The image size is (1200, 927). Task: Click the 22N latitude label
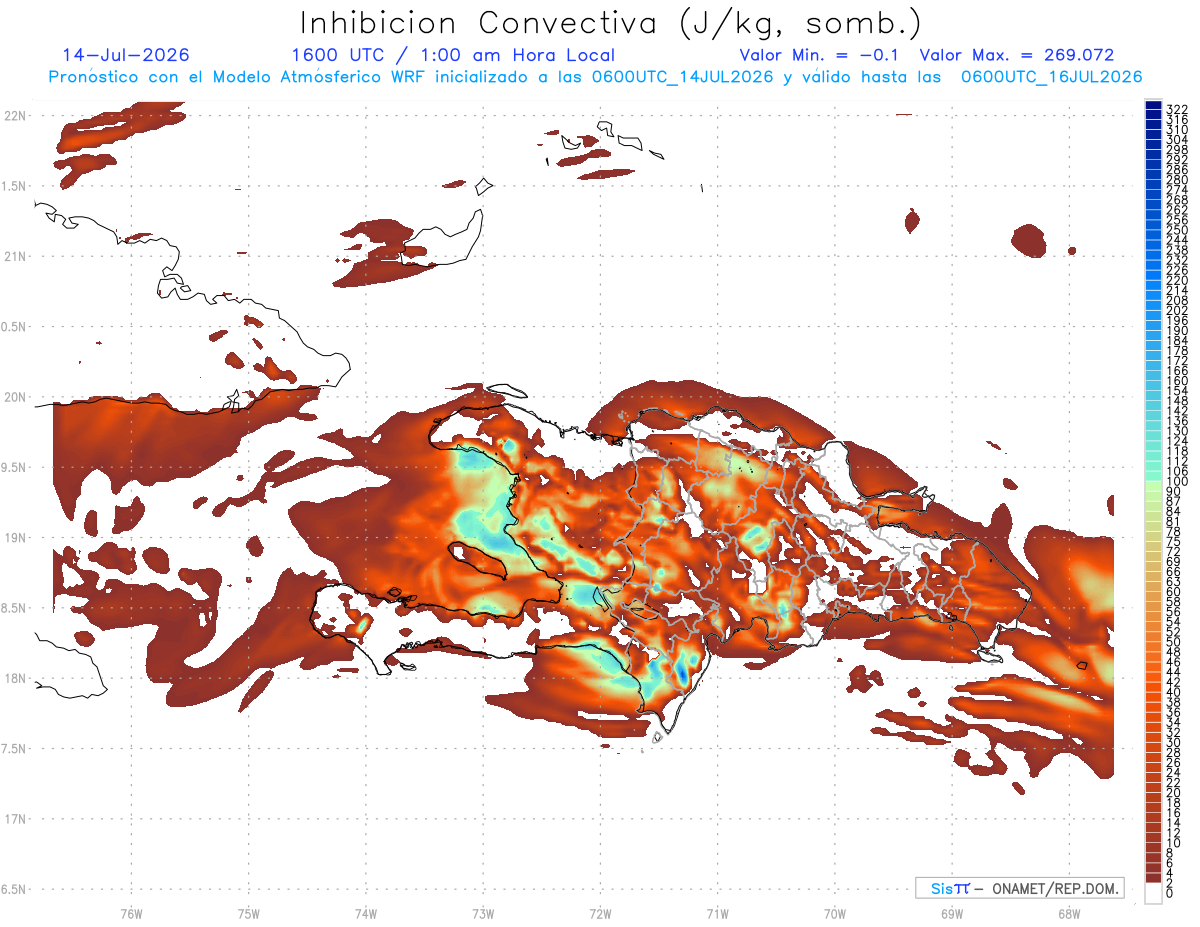click(x=15, y=116)
